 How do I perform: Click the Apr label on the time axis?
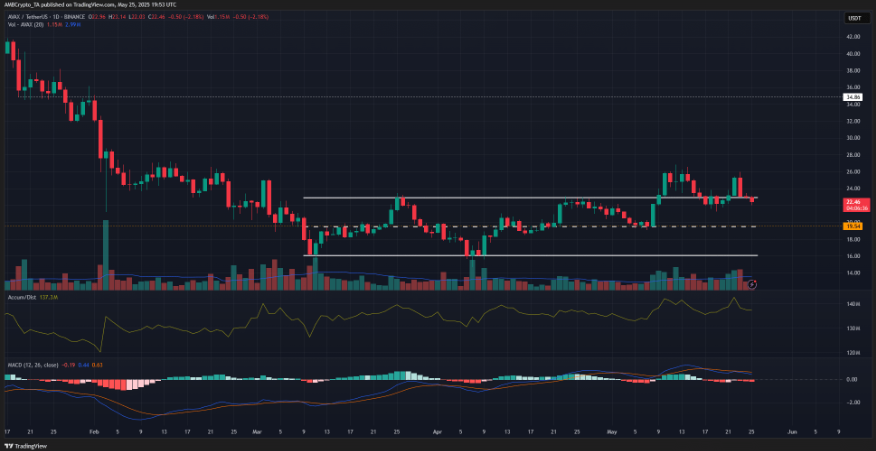click(437, 431)
